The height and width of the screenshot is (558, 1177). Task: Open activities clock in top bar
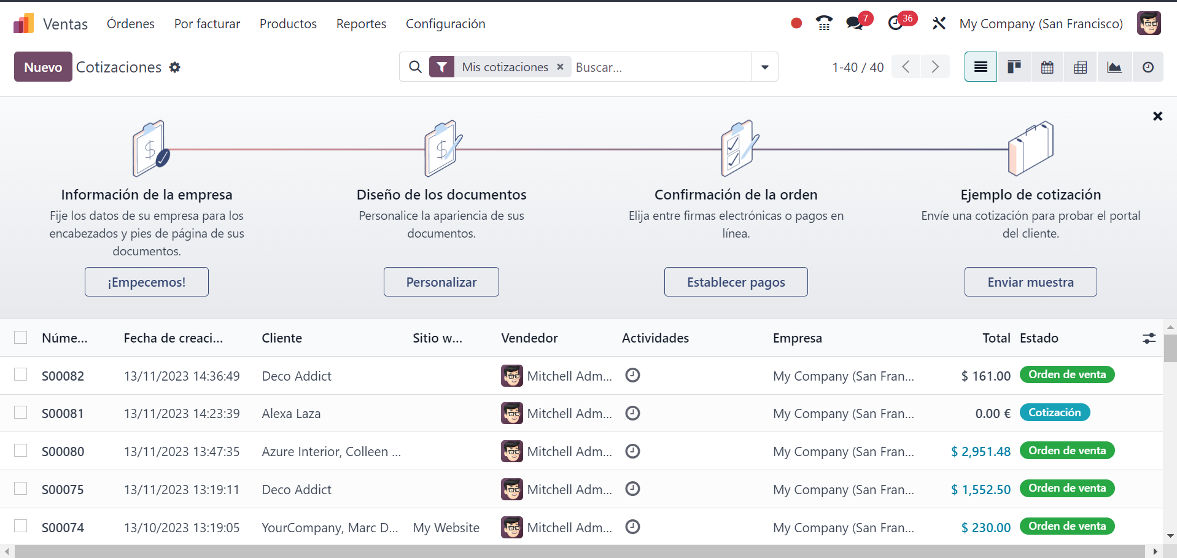pos(896,23)
